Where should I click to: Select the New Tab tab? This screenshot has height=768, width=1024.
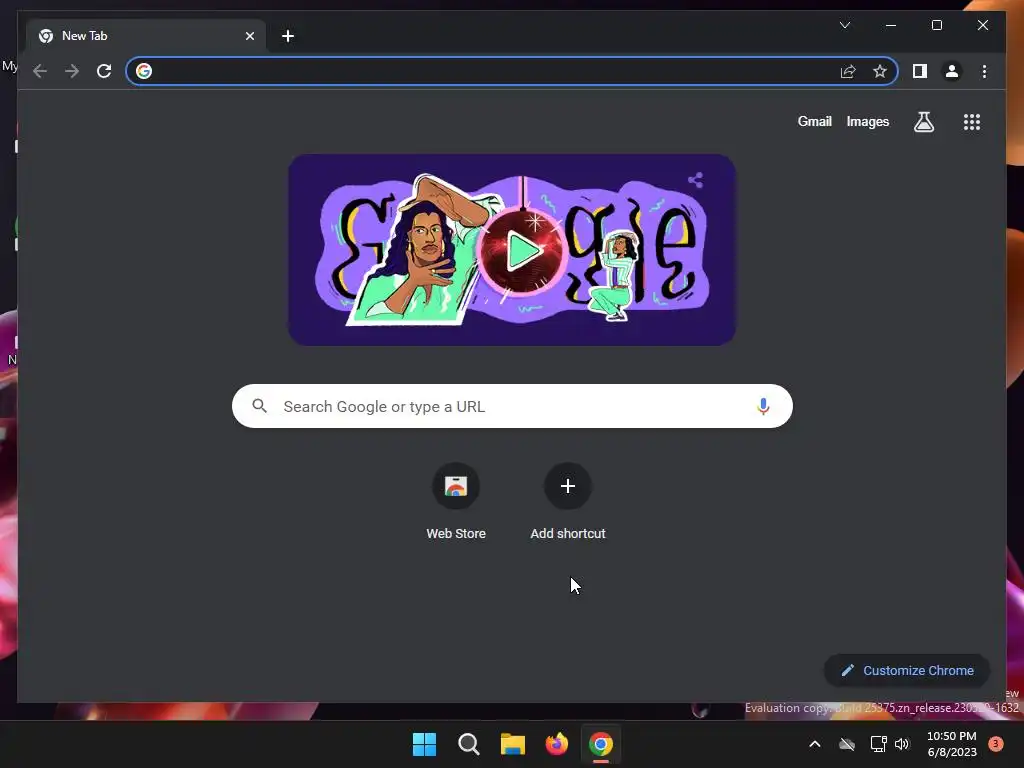tap(146, 36)
